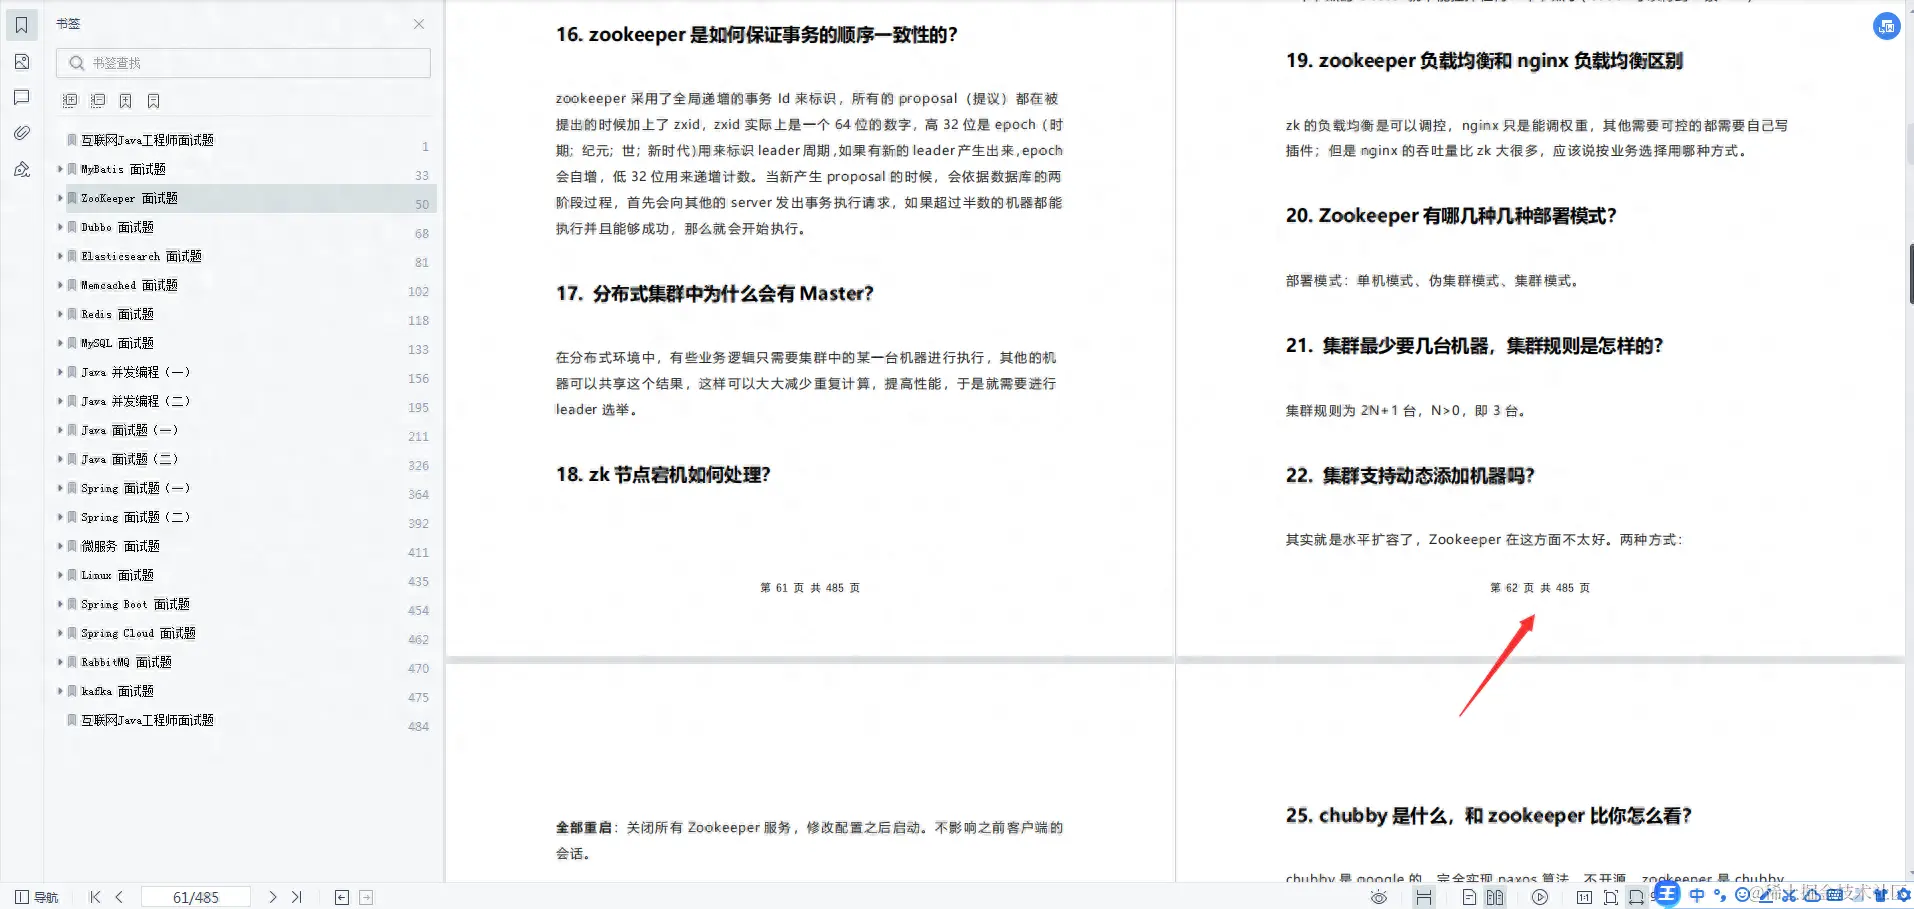The width and height of the screenshot is (1914, 909).
Task: Select the Java 面试题（一） bookmark
Action: (x=129, y=430)
